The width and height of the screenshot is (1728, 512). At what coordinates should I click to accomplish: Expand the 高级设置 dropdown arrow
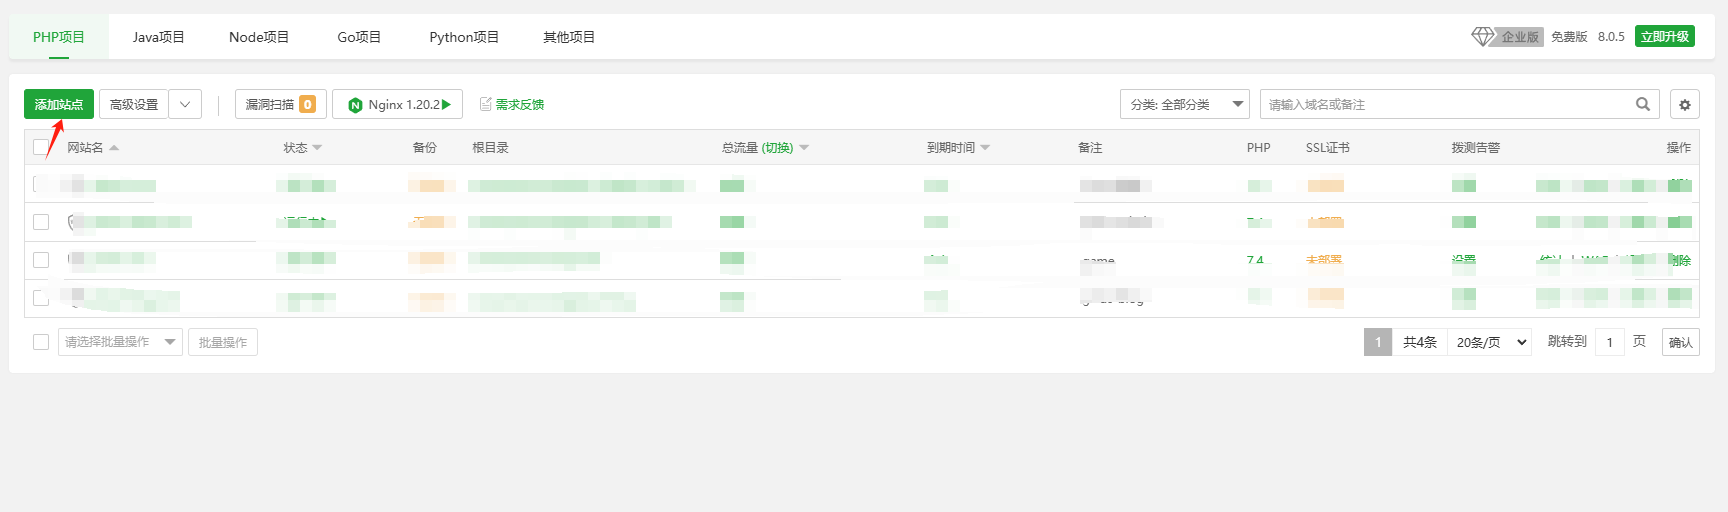[x=185, y=104]
